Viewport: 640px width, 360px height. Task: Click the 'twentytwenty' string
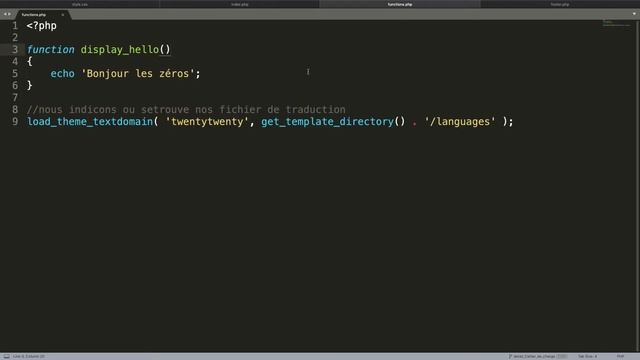tap(207, 122)
